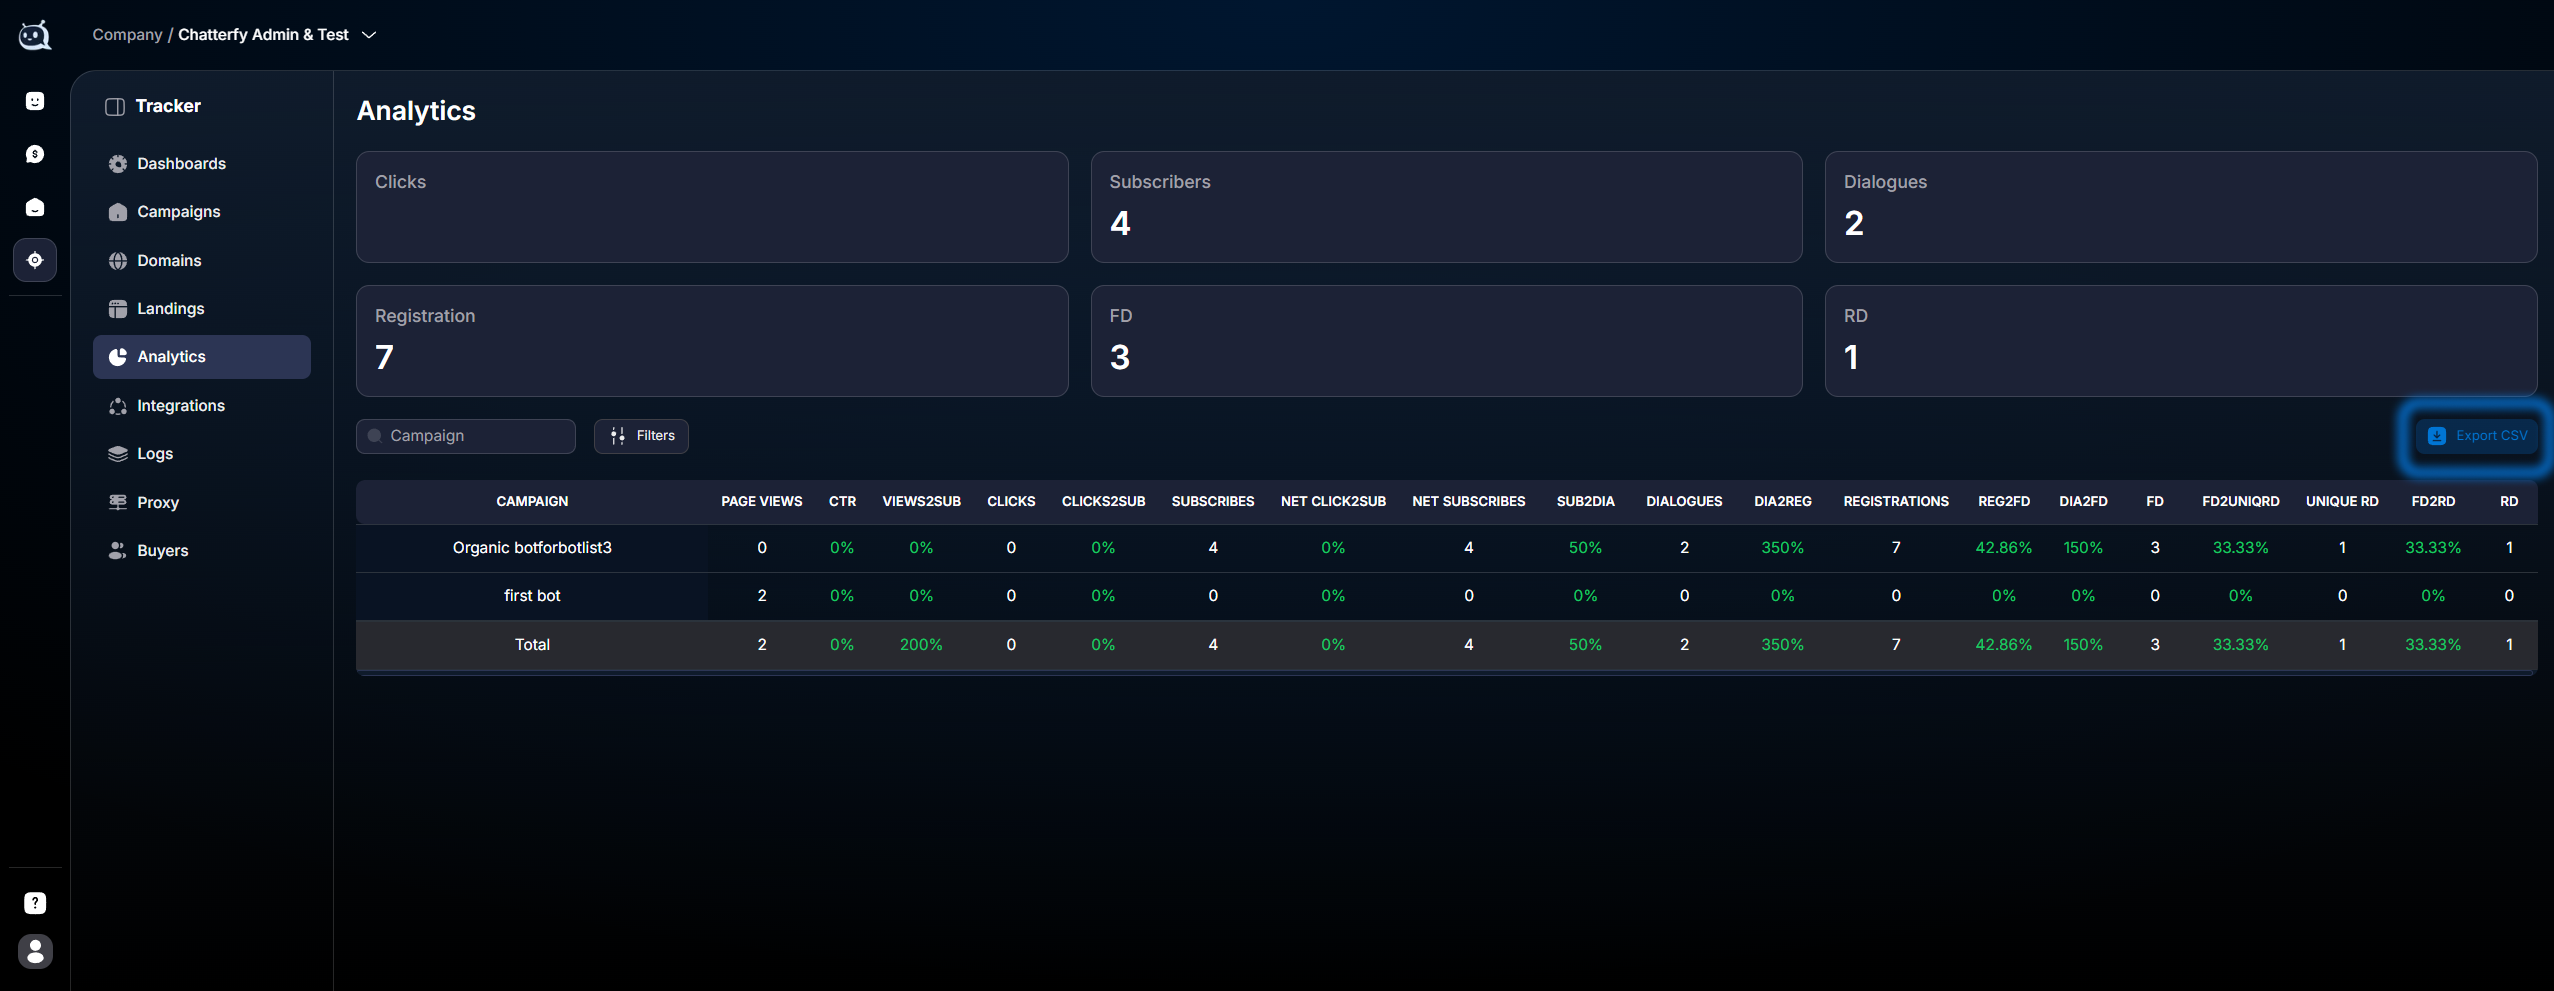Open the bot smiley icon in left rail
This screenshot has height=991, width=2554.
click(35, 101)
